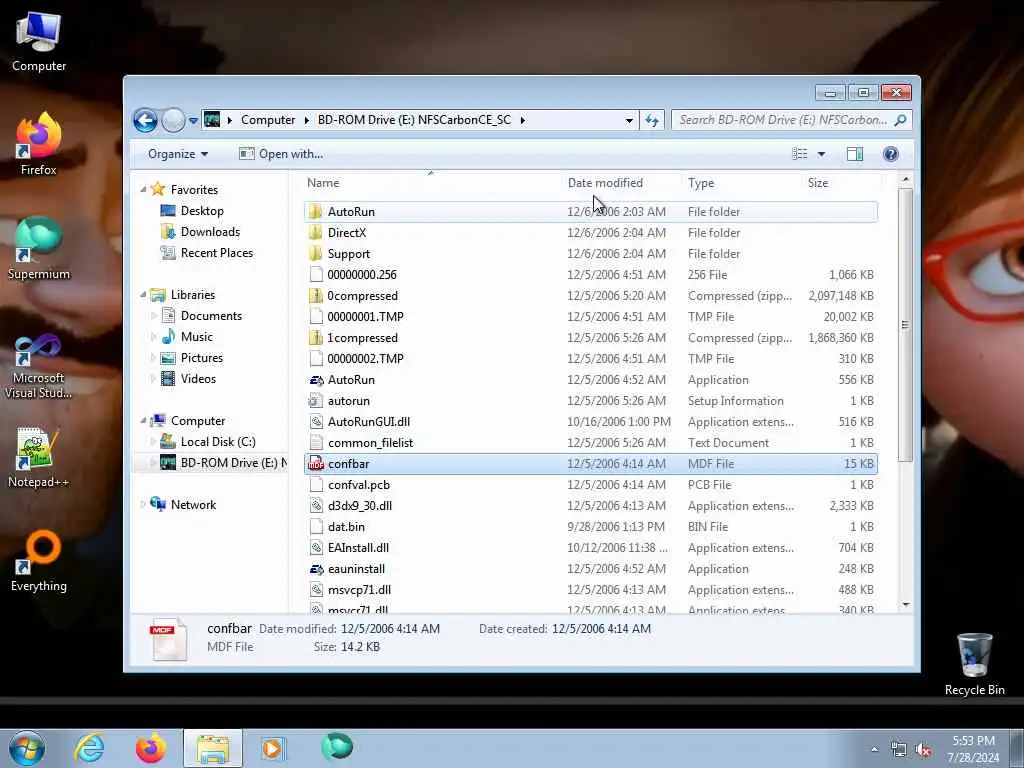Sort files by the Name column header
The width and height of the screenshot is (1024, 768).
[x=431, y=183]
